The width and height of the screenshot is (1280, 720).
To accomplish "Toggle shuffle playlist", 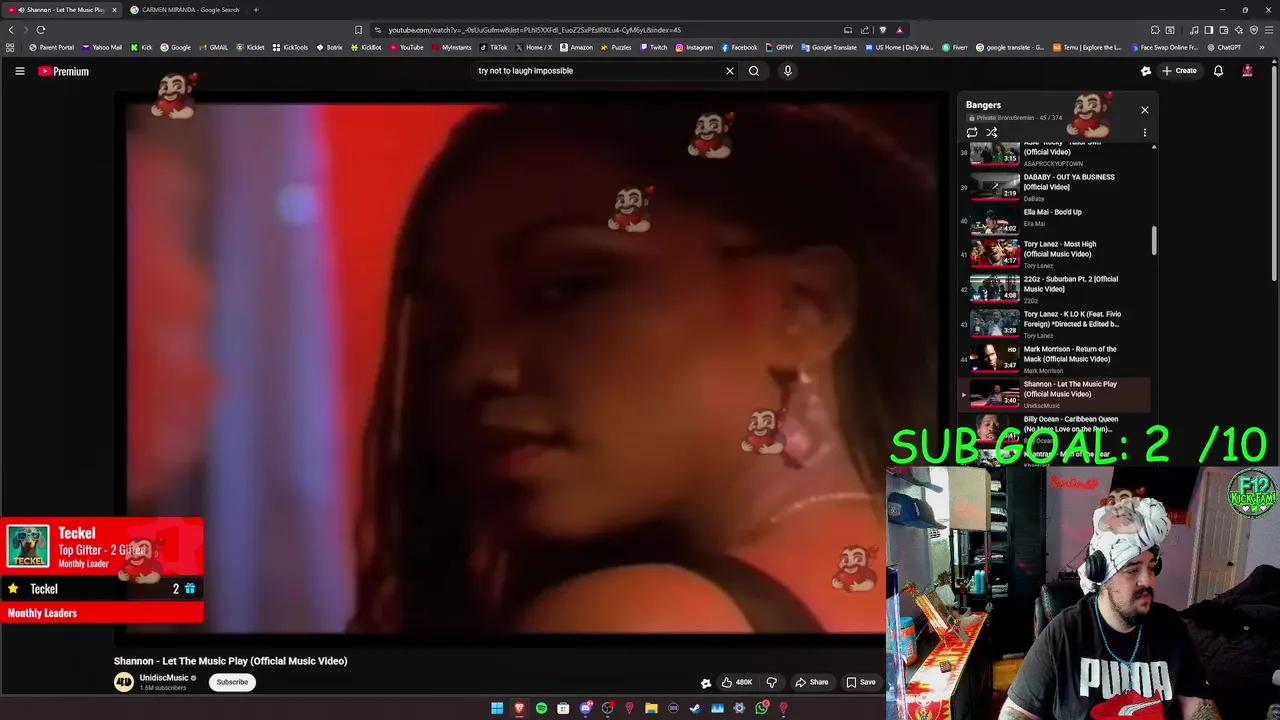I will (x=992, y=132).
